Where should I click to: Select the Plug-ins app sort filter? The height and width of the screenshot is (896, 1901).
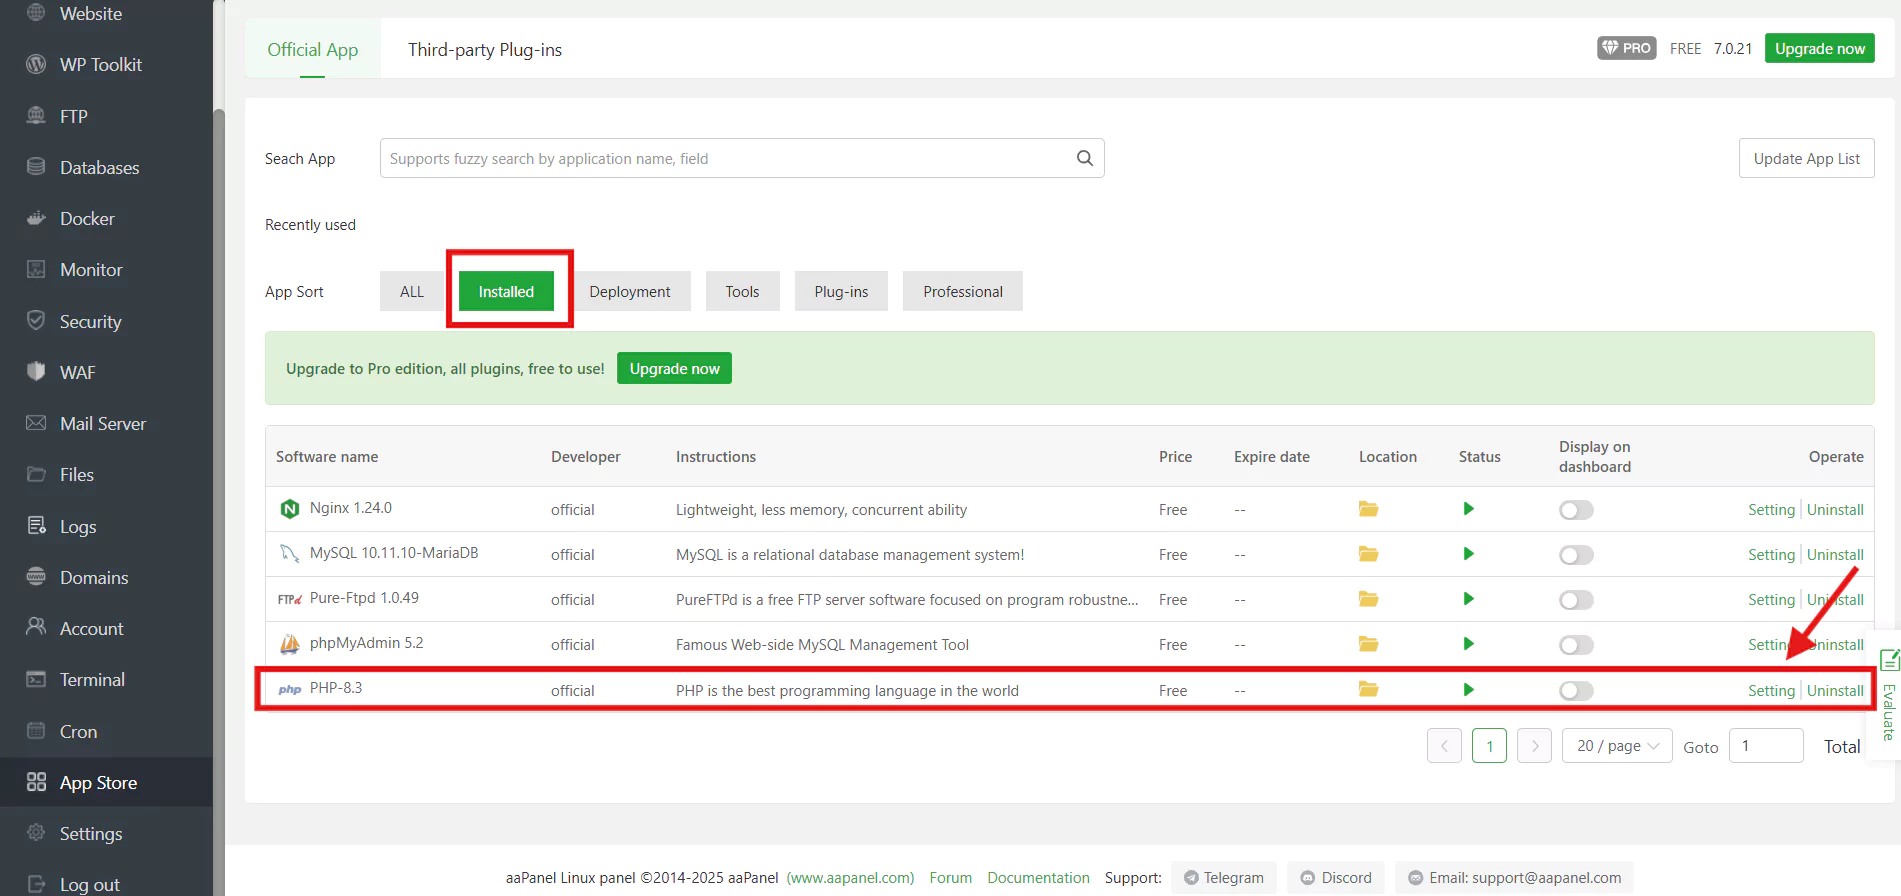point(841,291)
